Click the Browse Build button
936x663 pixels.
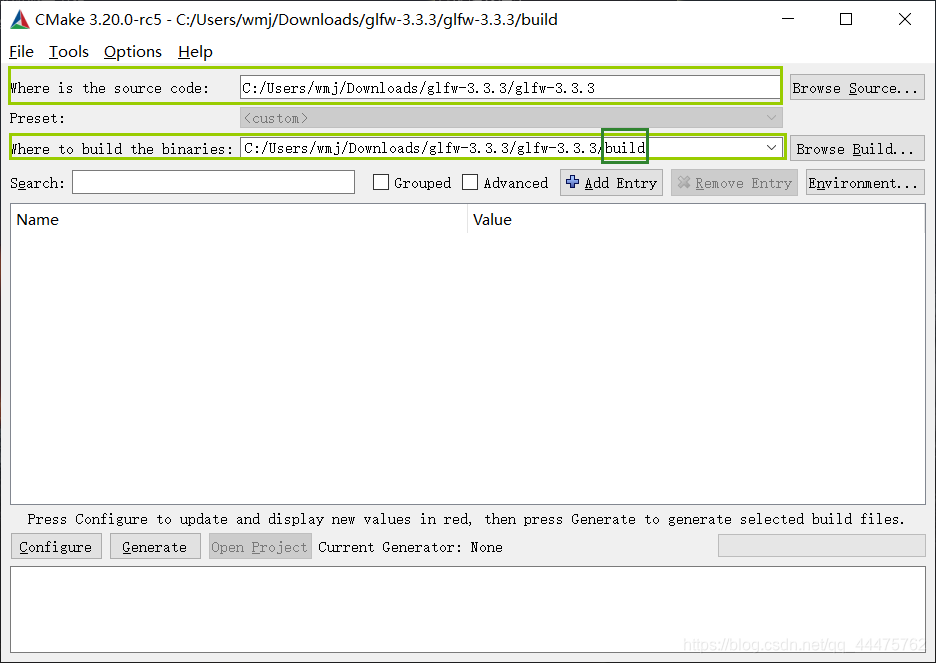pyautogui.click(x=857, y=148)
